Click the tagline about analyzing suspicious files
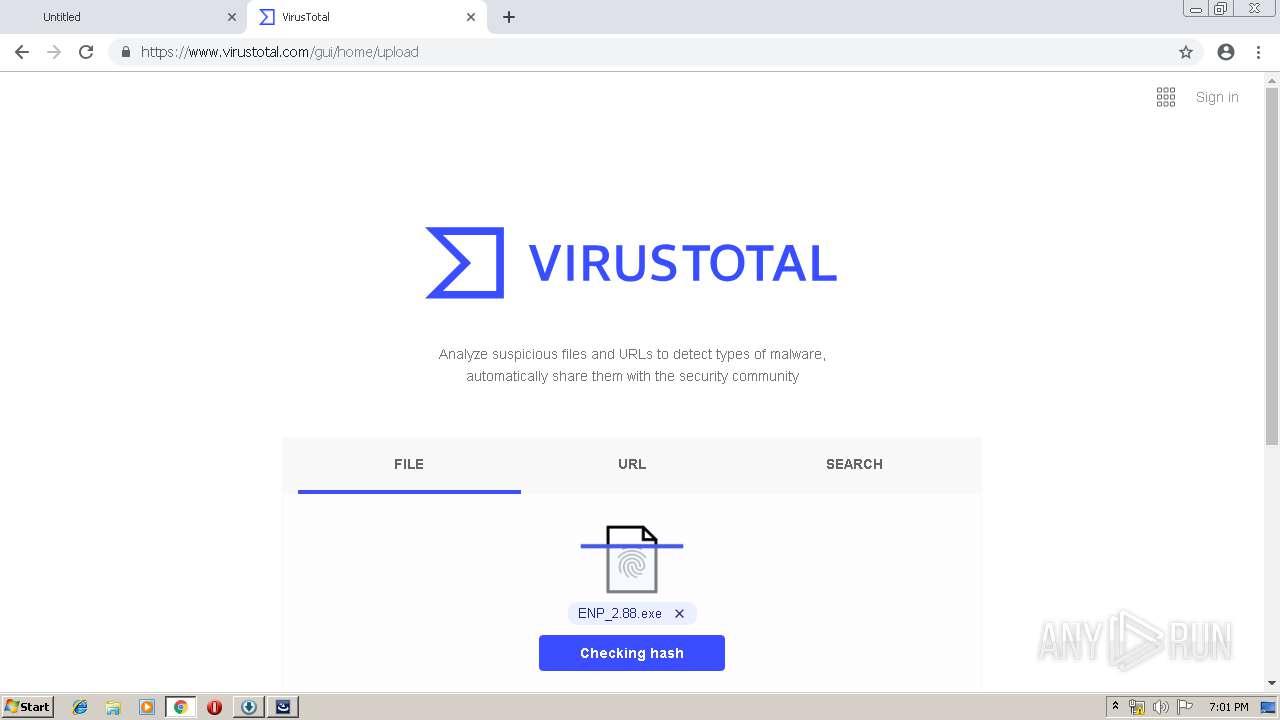The width and height of the screenshot is (1280, 720). click(x=632, y=365)
